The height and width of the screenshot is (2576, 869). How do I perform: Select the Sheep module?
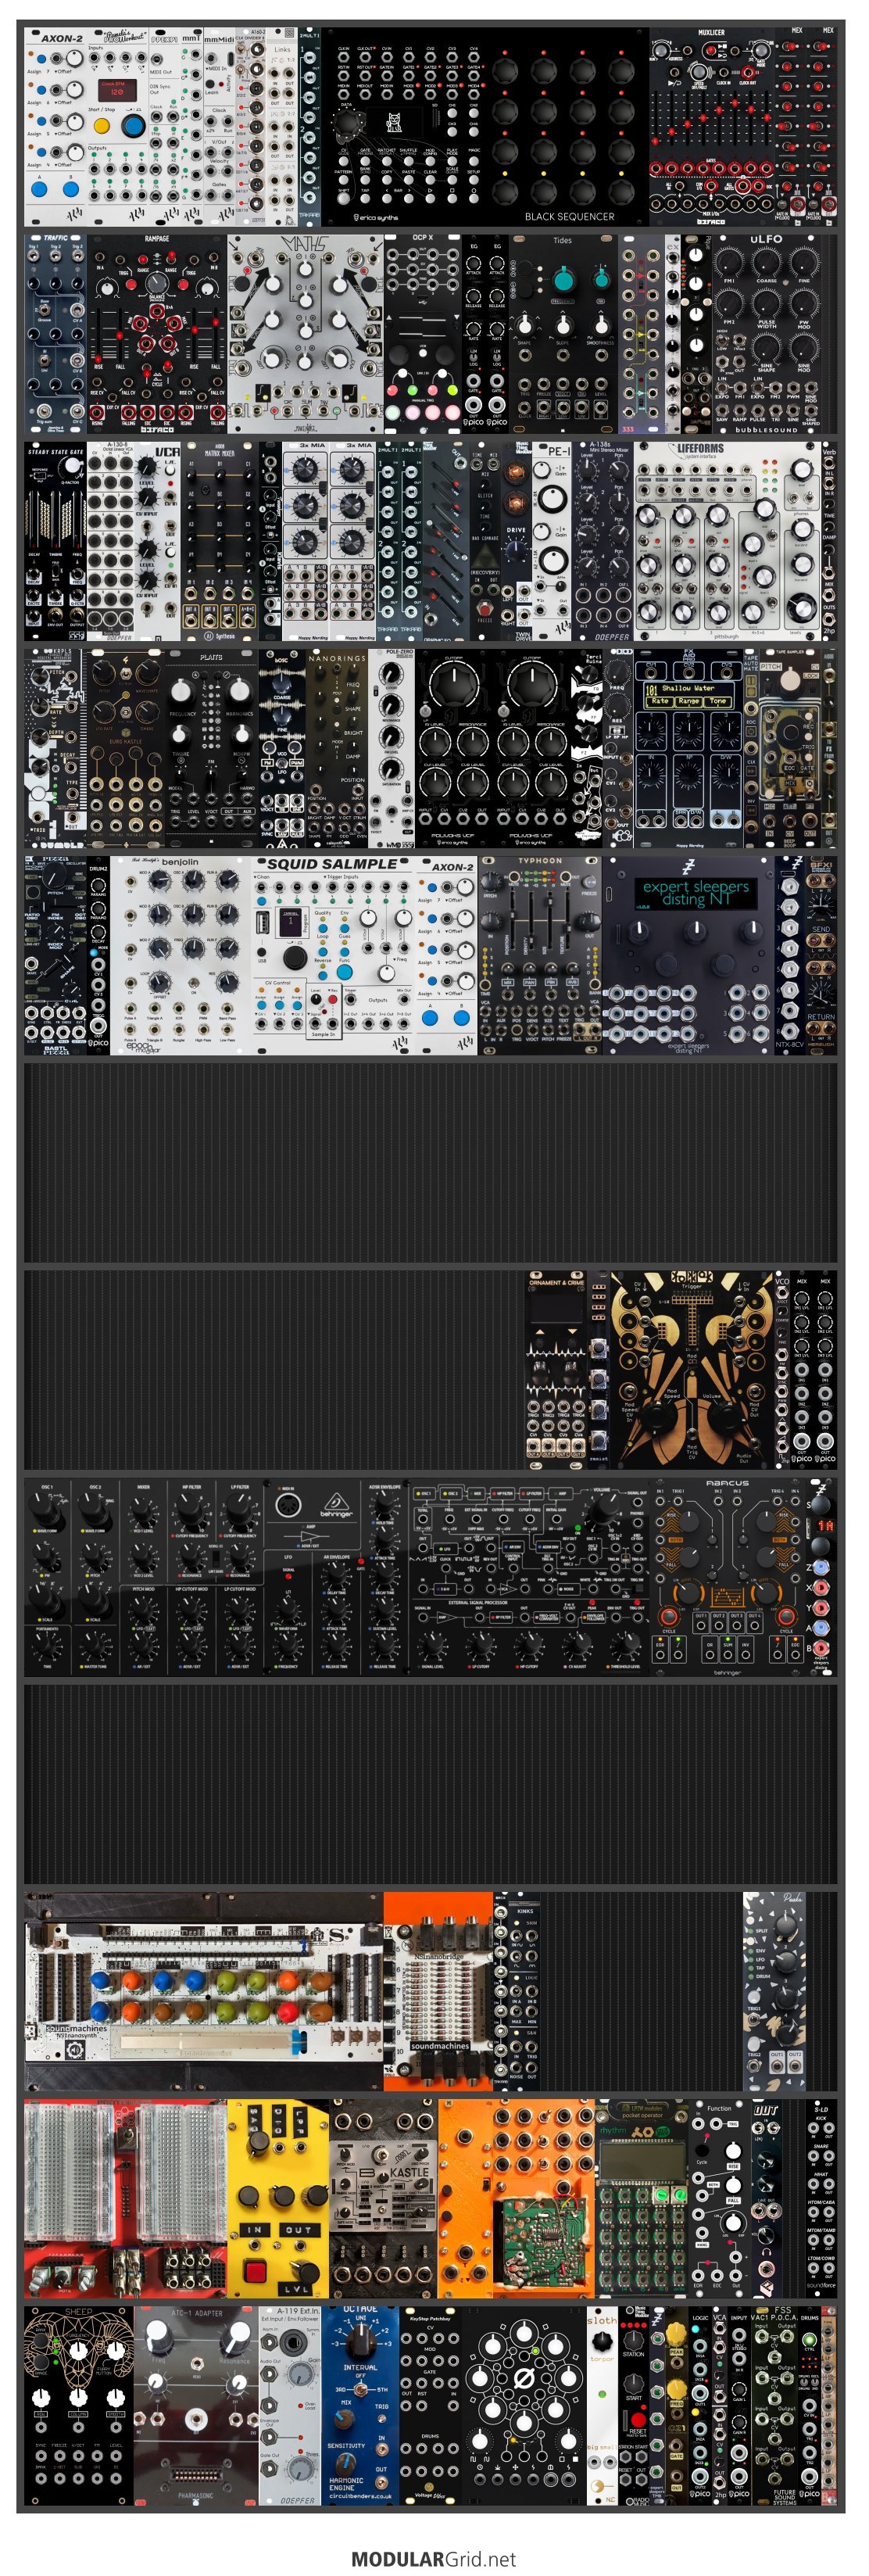point(79,2405)
